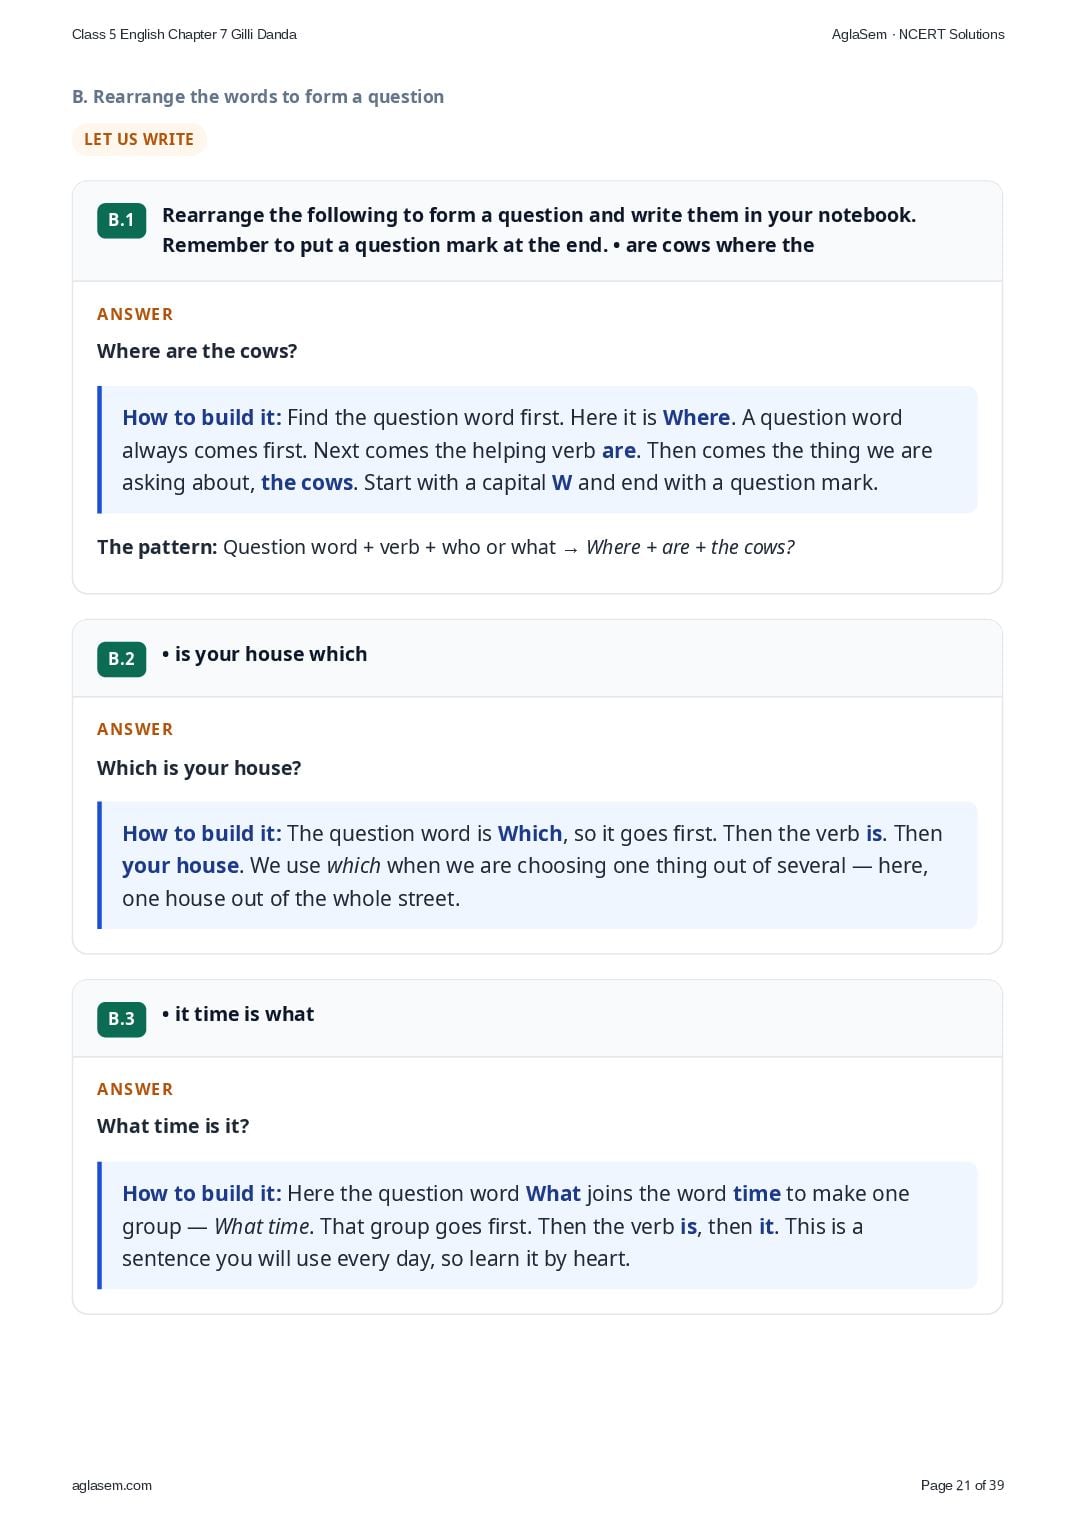Click the answer text Where are the cows?

click(x=197, y=351)
